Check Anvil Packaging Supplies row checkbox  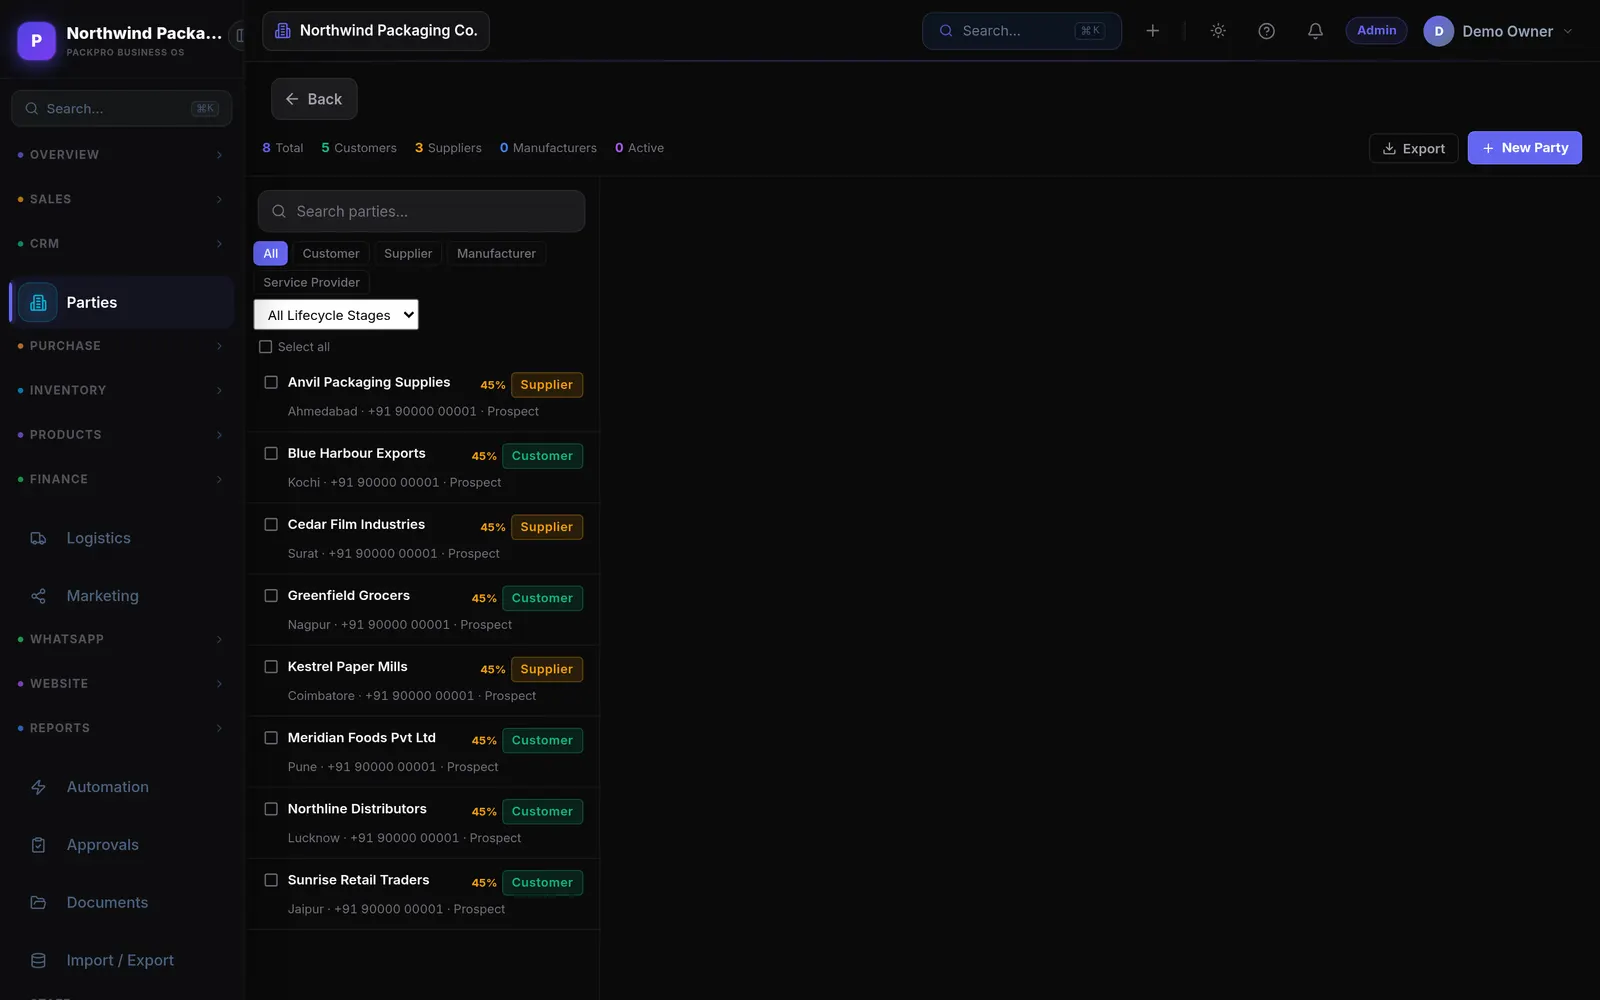[x=271, y=382]
